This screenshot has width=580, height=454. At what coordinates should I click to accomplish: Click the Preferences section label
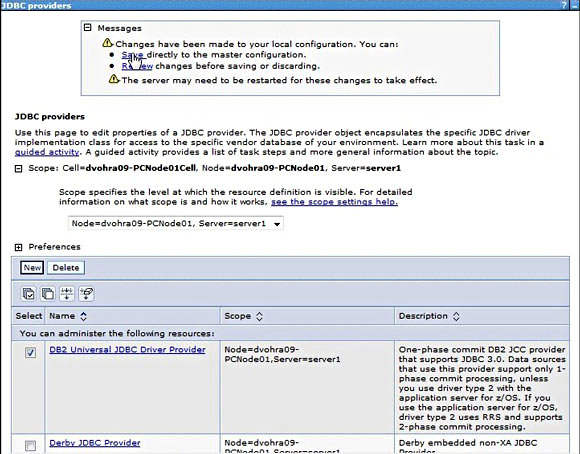pos(54,247)
